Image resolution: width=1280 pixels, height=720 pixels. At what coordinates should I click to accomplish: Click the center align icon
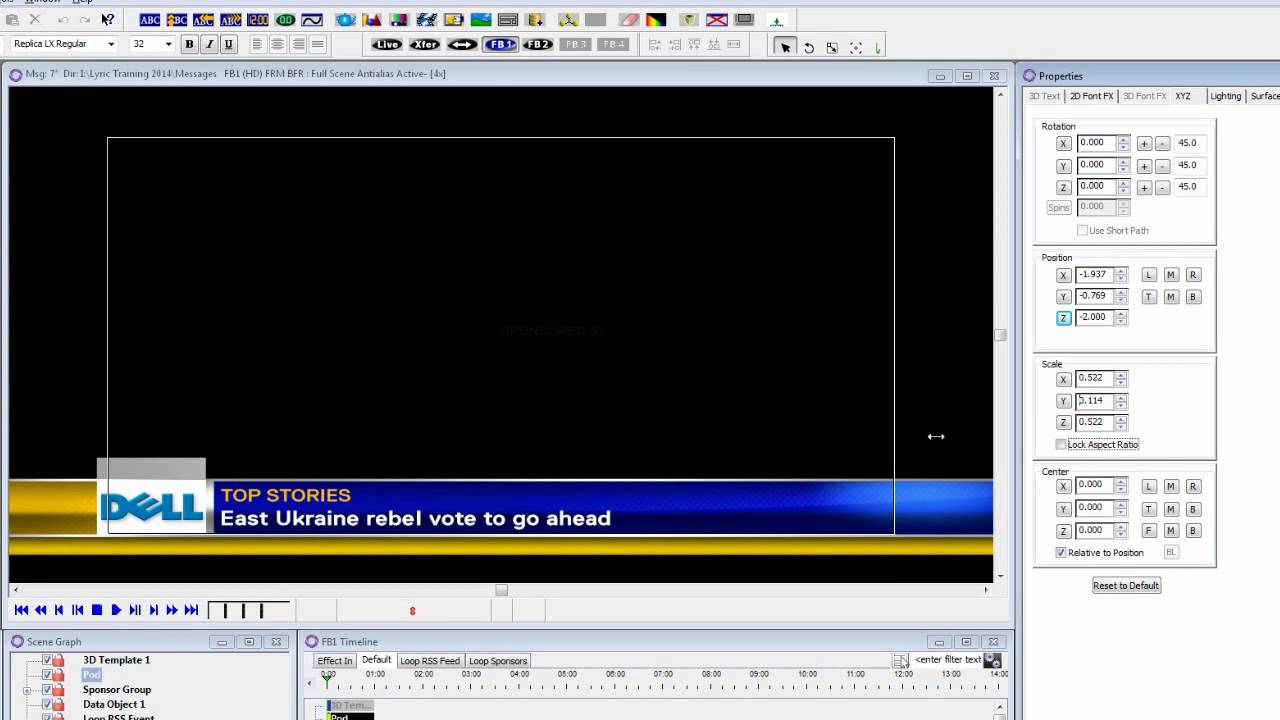pyautogui.click(x=277, y=44)
